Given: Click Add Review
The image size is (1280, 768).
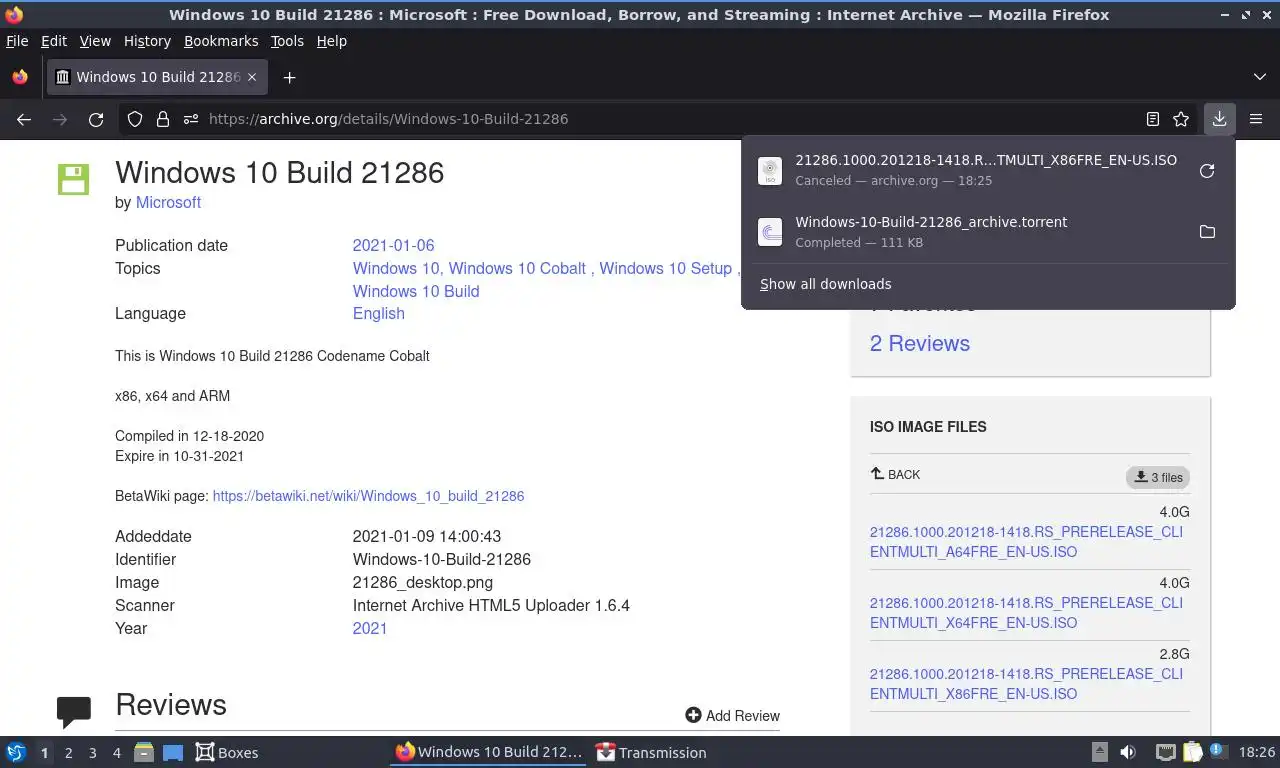Looking at the screenshot, I should pyautogui.click(x=733, y=715).
